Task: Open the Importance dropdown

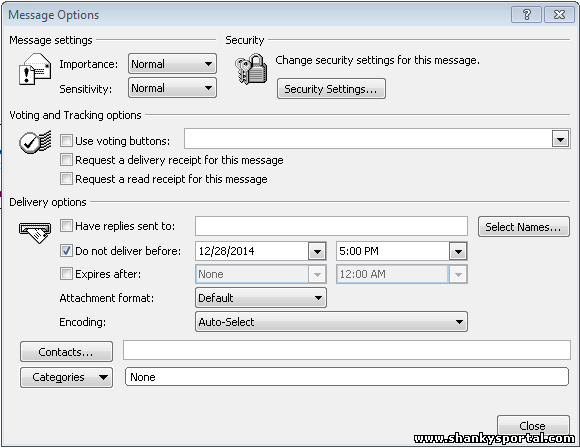Action: pyautogui.click(x=172, y=64)
